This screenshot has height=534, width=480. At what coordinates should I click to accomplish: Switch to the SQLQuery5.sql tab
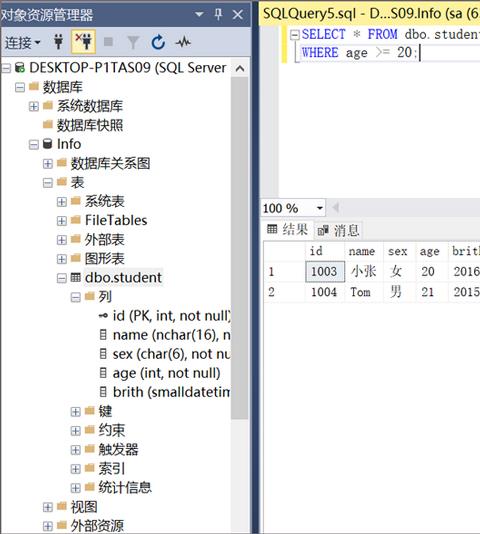click(x=369, y=14)
